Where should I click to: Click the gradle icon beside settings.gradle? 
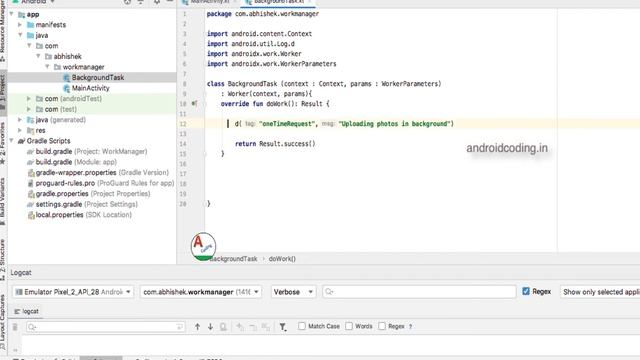31,204
